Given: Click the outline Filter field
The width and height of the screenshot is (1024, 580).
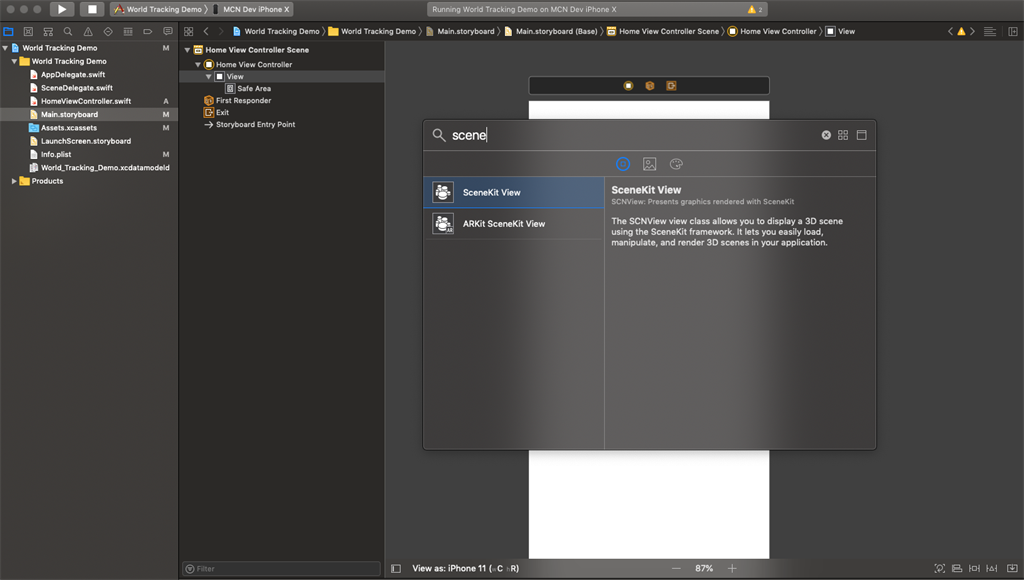Looking at the screenshot, I should 281,569.
